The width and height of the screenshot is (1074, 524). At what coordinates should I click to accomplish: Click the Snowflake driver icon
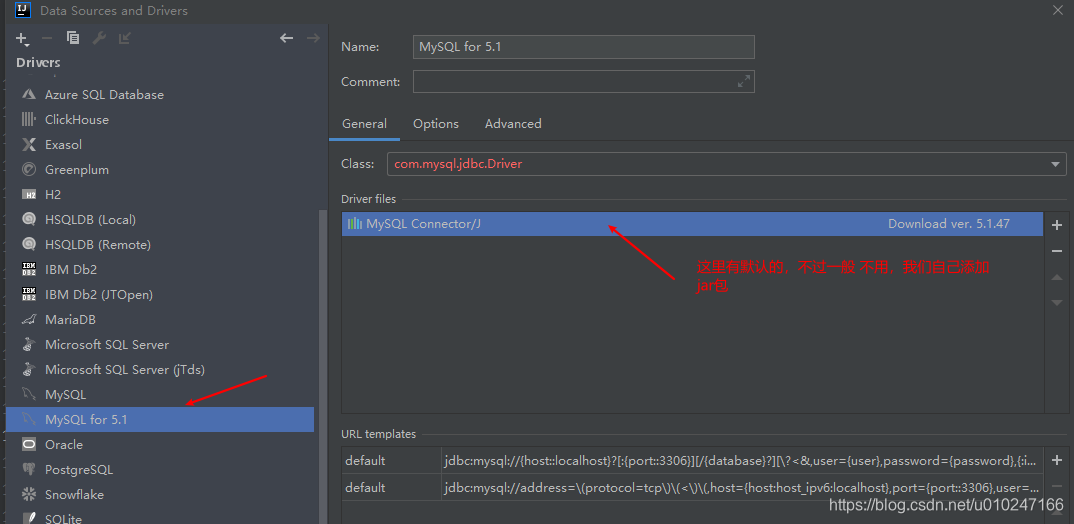(29, 495)
